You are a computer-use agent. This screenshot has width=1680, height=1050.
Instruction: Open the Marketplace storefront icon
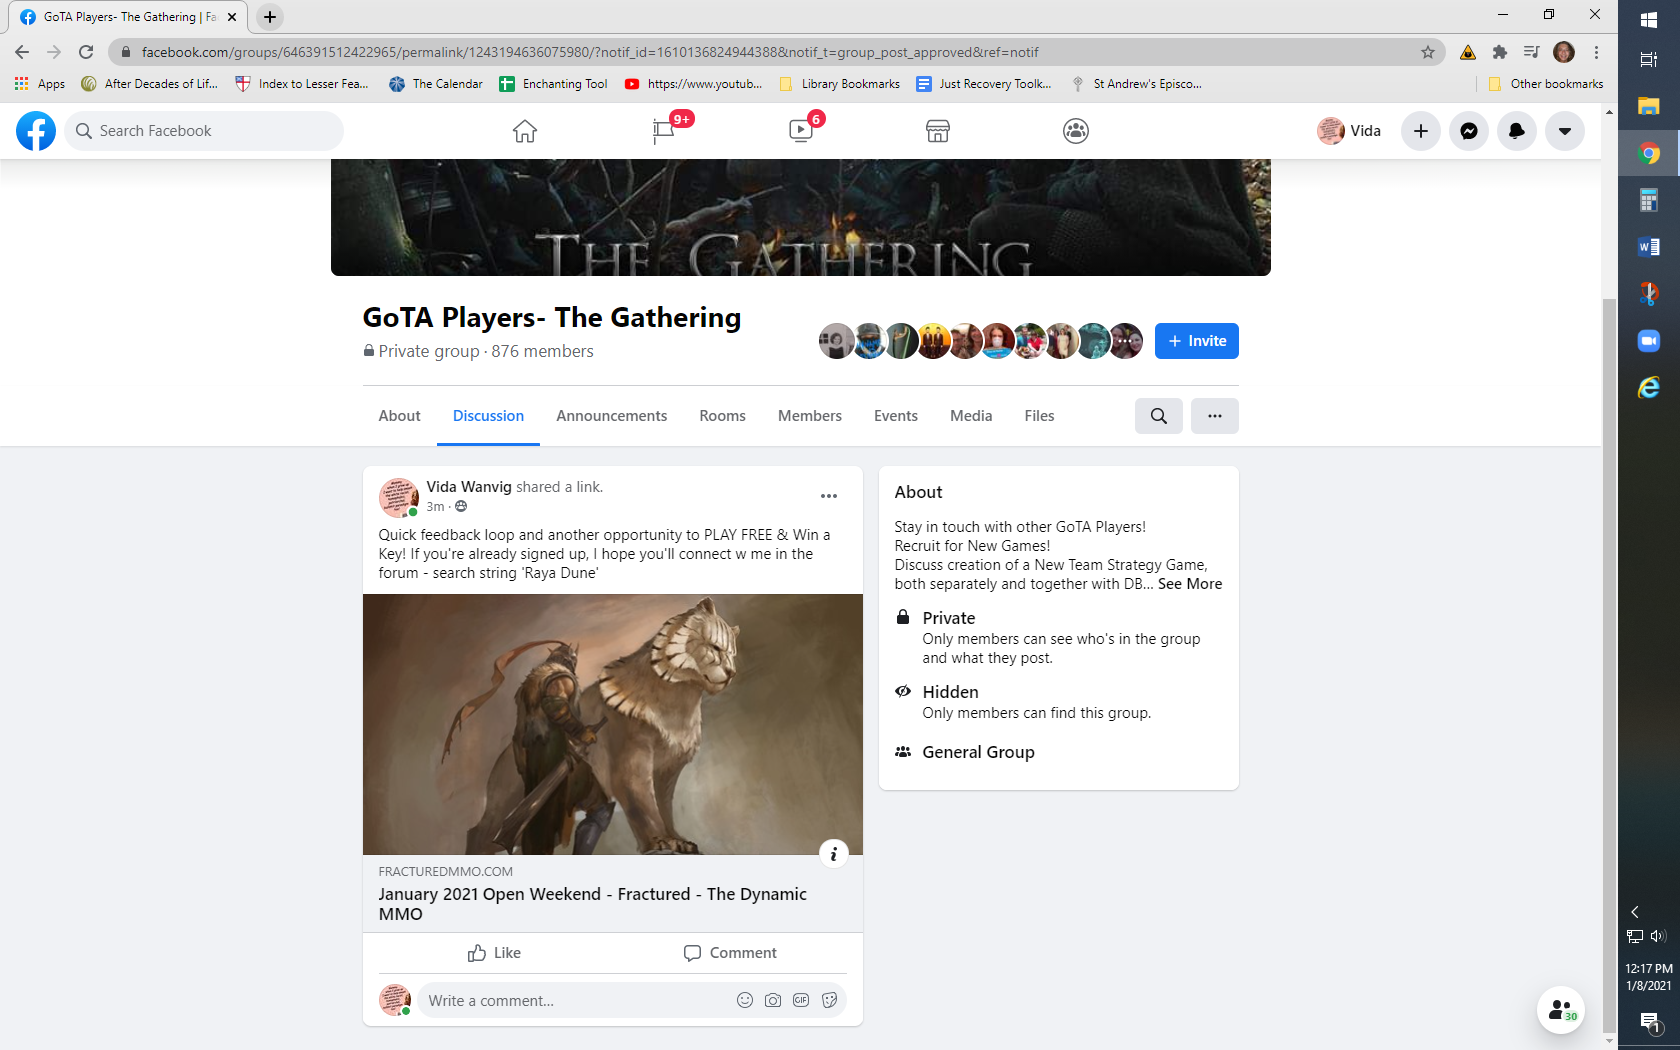pyautogui.click(x=938, y=131)
